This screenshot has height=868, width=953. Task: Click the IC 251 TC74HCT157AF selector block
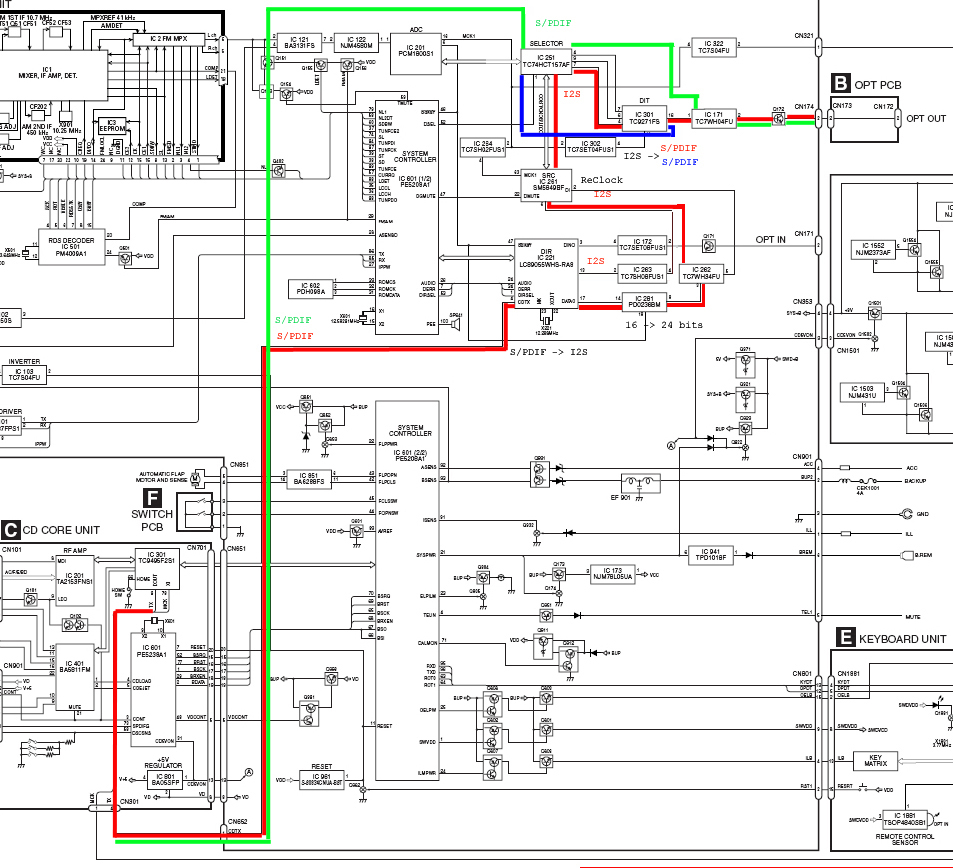tap(546, 61)
